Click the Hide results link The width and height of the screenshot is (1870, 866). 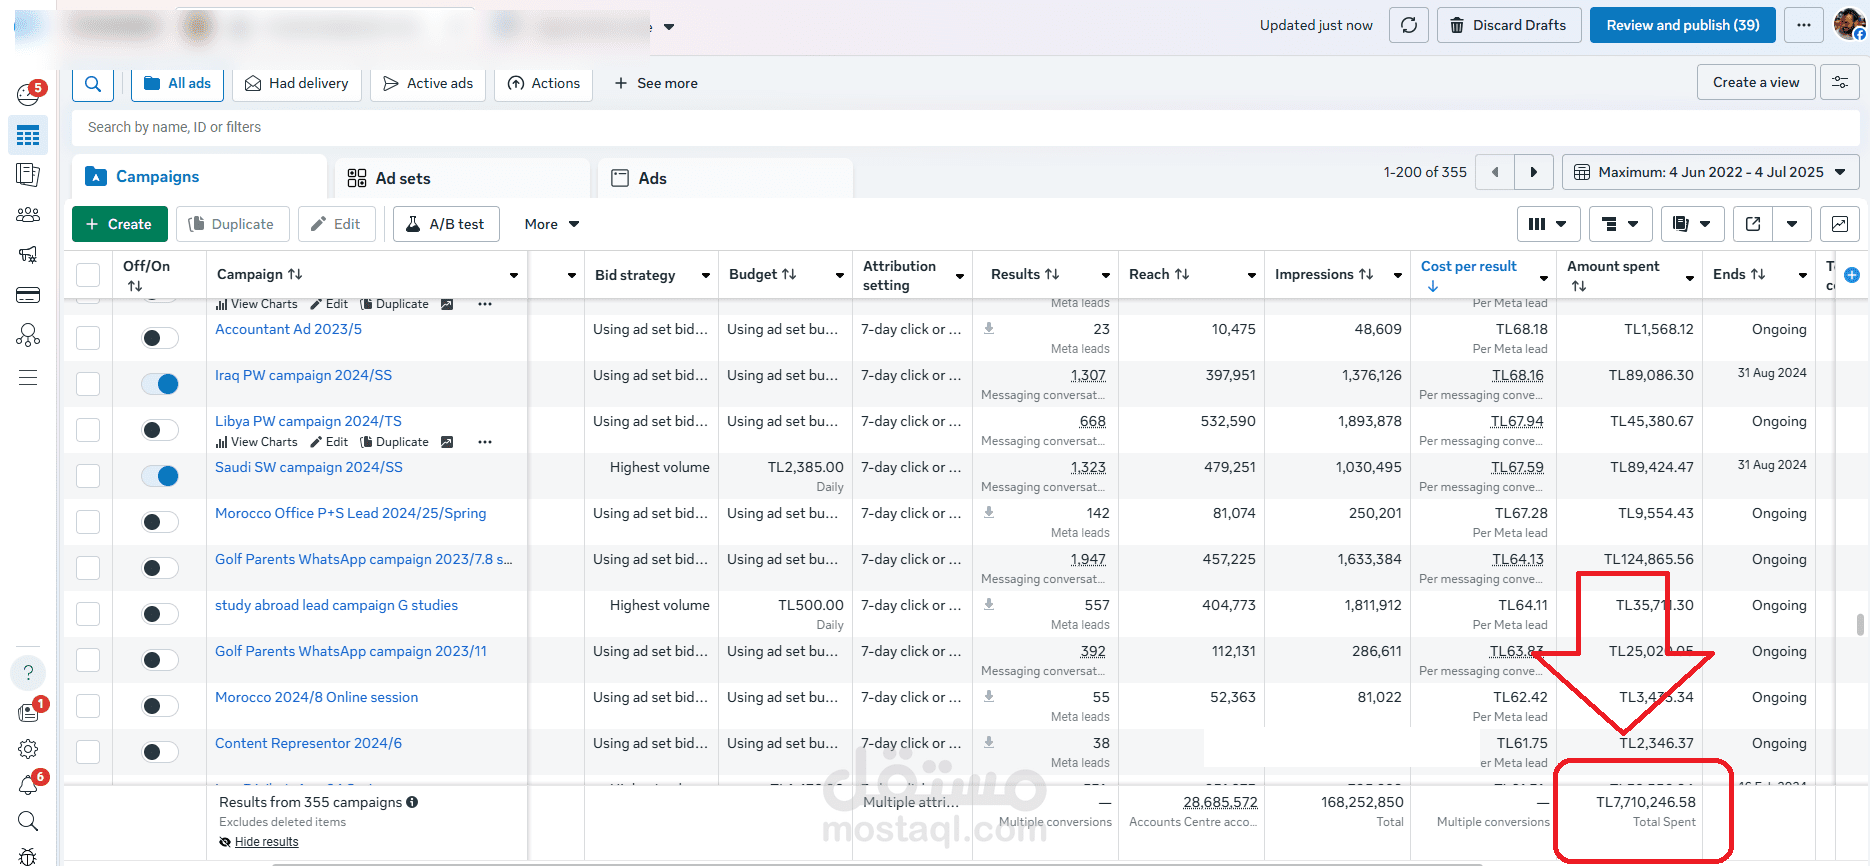[266, 842]
